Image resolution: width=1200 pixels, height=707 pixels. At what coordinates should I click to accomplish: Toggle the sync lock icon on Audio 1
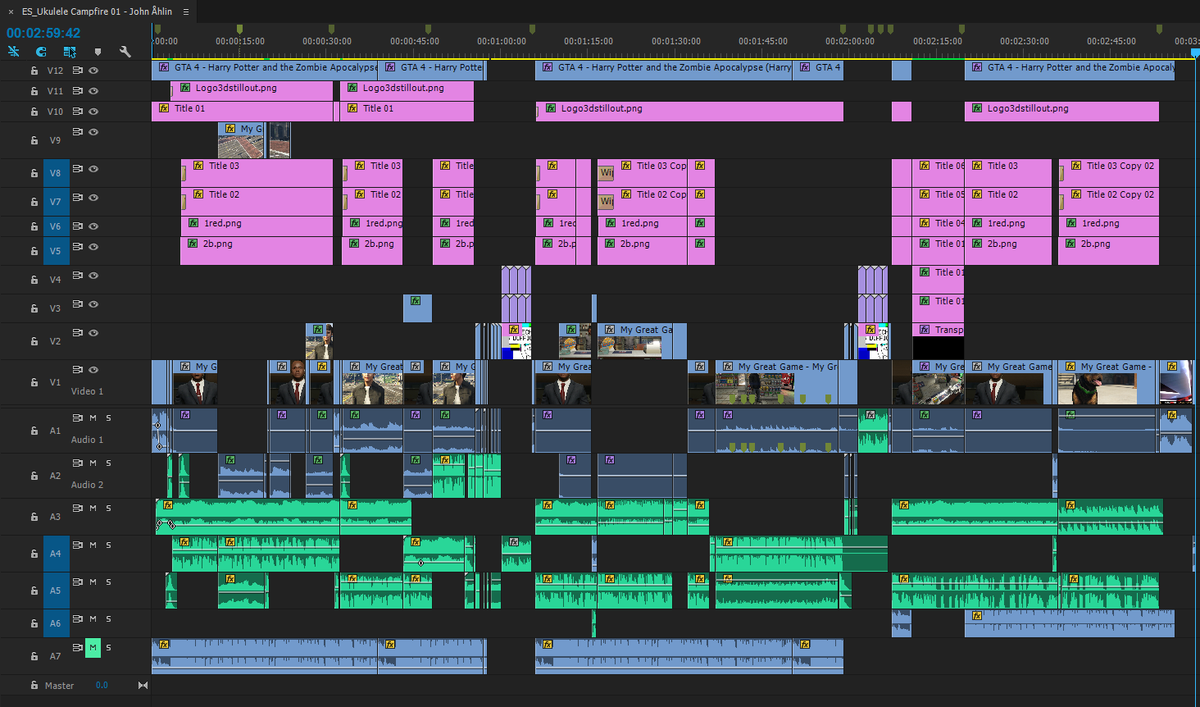click(76, 418)
